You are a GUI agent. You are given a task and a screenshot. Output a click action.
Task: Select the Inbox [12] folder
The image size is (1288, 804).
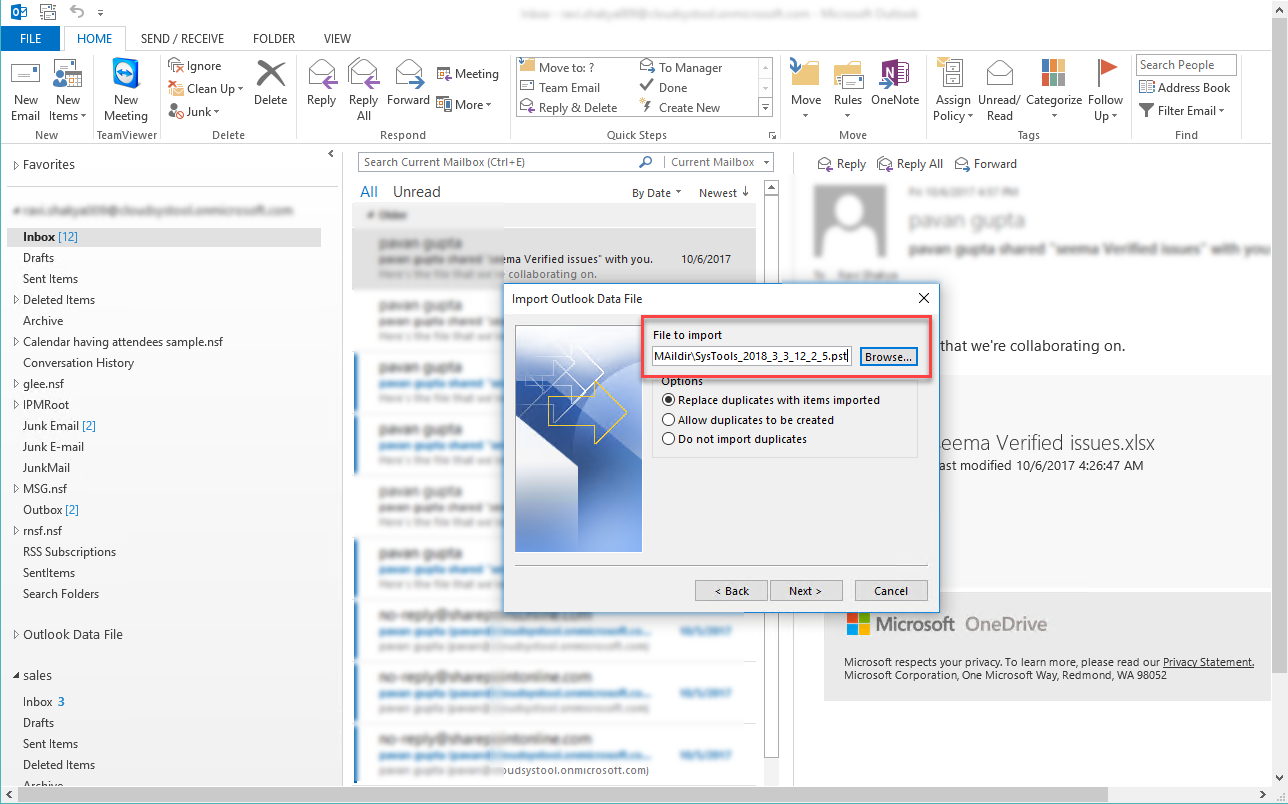[x=164, y=237]
